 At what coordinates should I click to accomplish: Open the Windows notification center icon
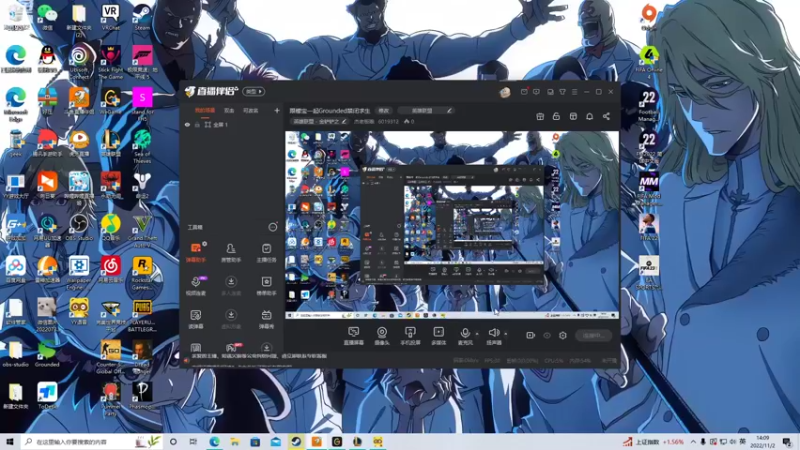787,442
